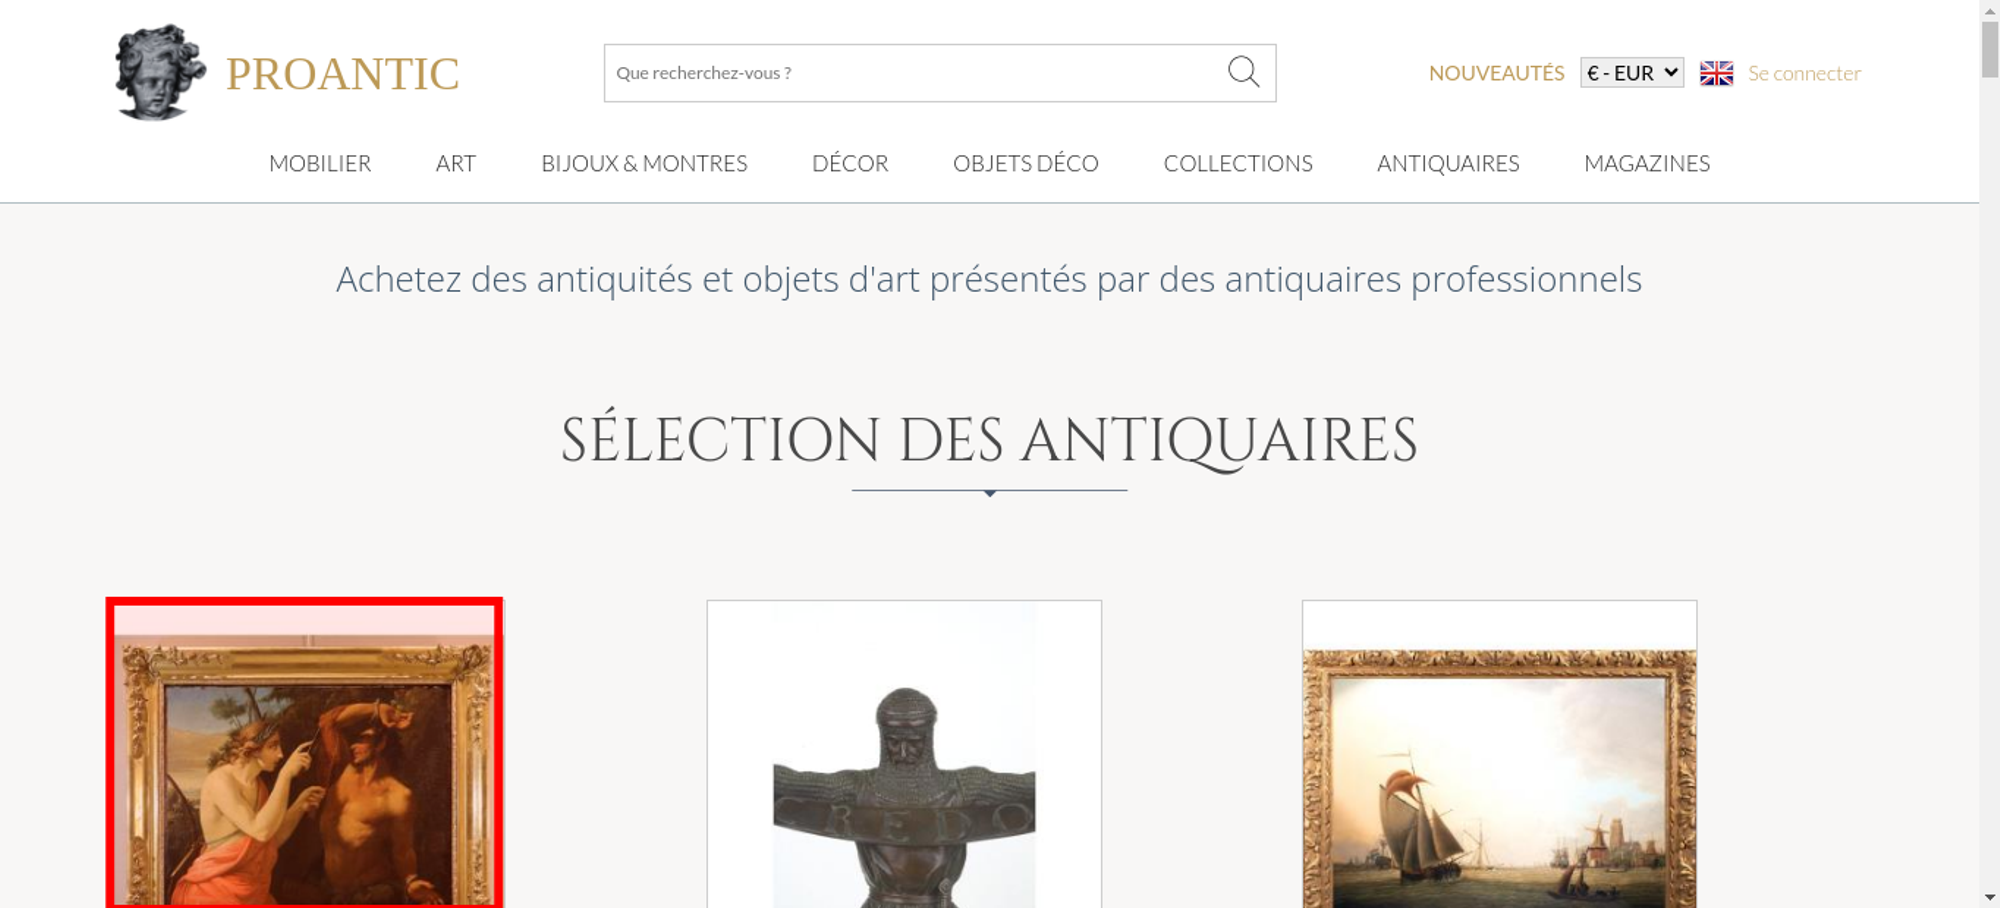Open the sailing ship painting thumbnail
The image size is (2000, 908).
click(x=1499, y=754)
